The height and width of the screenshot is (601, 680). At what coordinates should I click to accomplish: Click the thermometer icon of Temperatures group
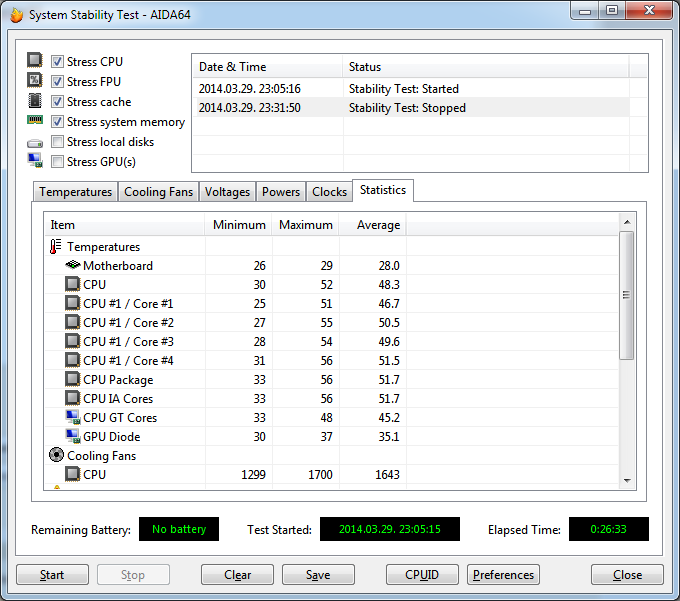(55, 246)
